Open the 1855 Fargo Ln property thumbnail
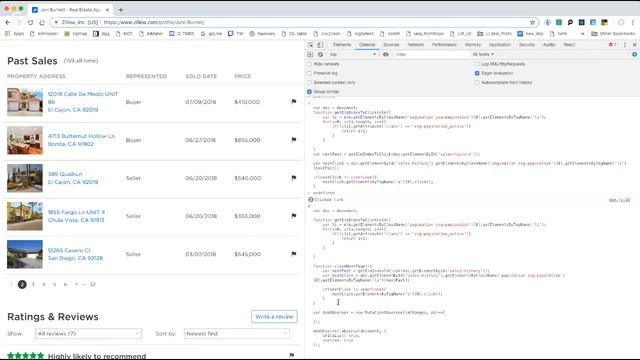Viewport: 640px width, 360px height. (x=24, y=216)
